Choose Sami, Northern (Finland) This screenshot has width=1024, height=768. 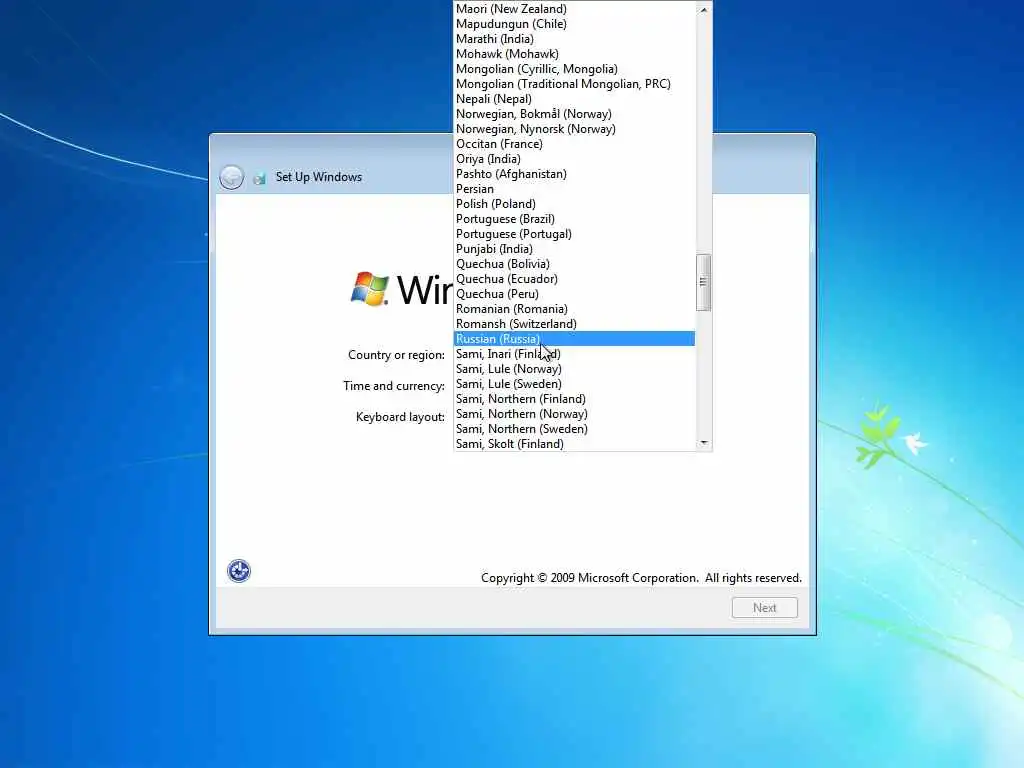click(x=574, y=400)
